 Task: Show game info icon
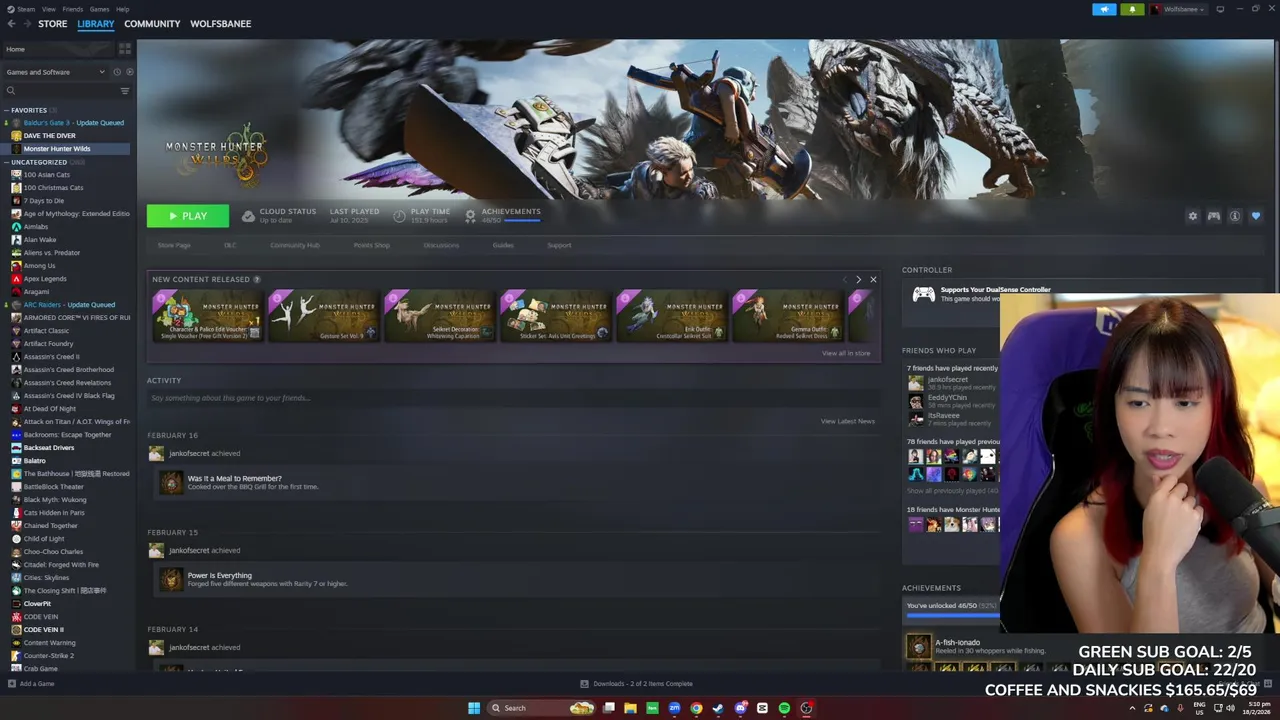click(x=1235, y=216)
